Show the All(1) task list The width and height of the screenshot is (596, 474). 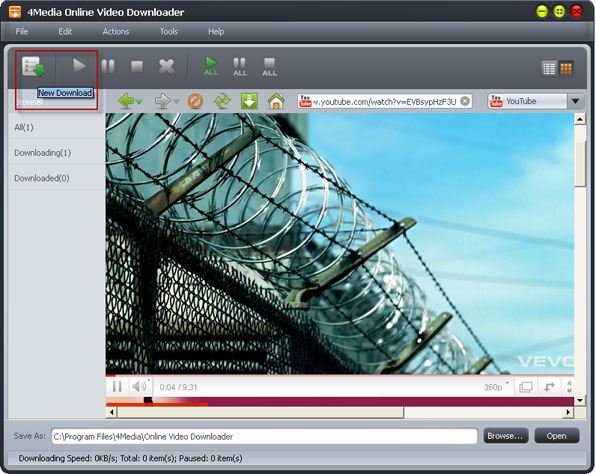(56, 127)
